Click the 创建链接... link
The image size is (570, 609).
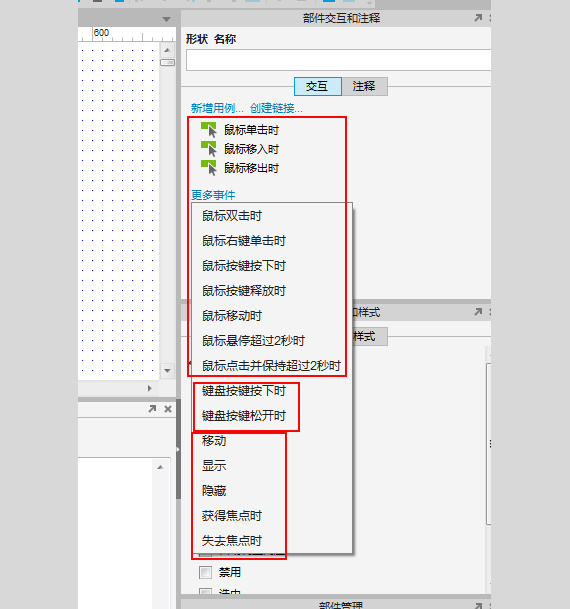[x=276, y=108]
